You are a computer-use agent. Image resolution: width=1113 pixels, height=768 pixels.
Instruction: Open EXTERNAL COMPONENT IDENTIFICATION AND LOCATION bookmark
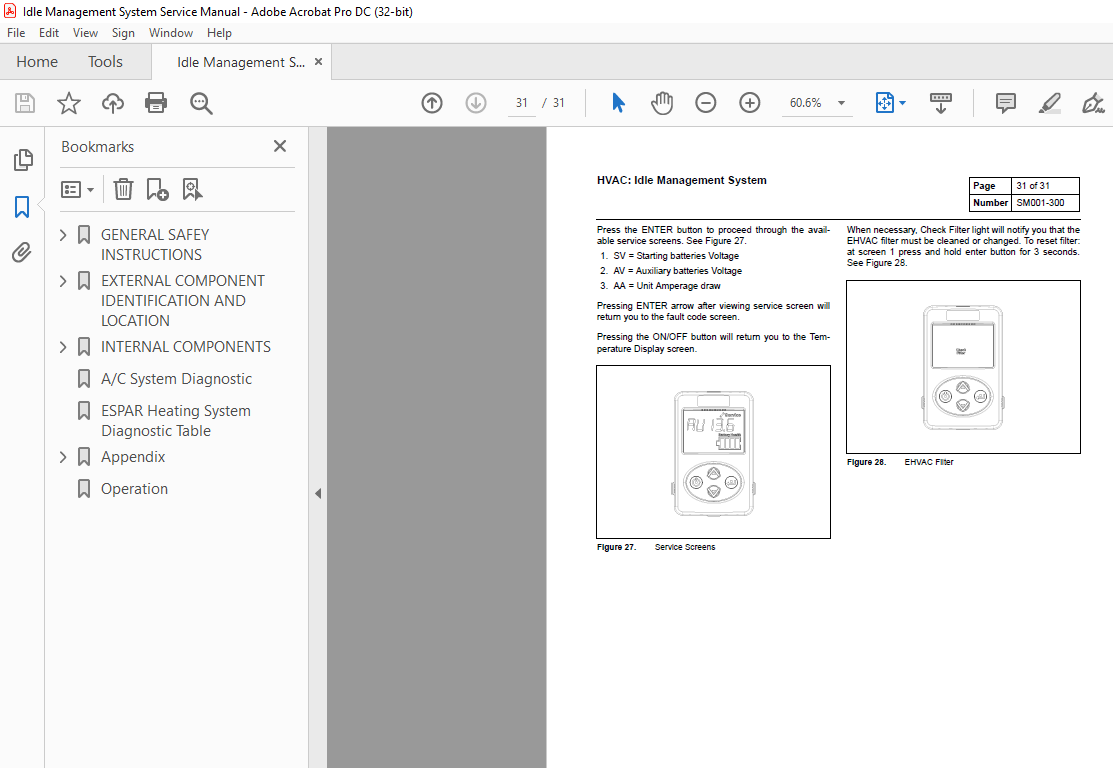[x=182, y=301]
